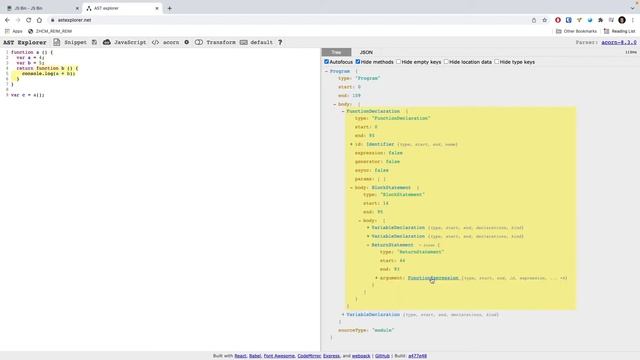The width and height of the screenshot is (640, 360).
Task: Click the astexplorer.net address bar
Action: pos(286,20)
